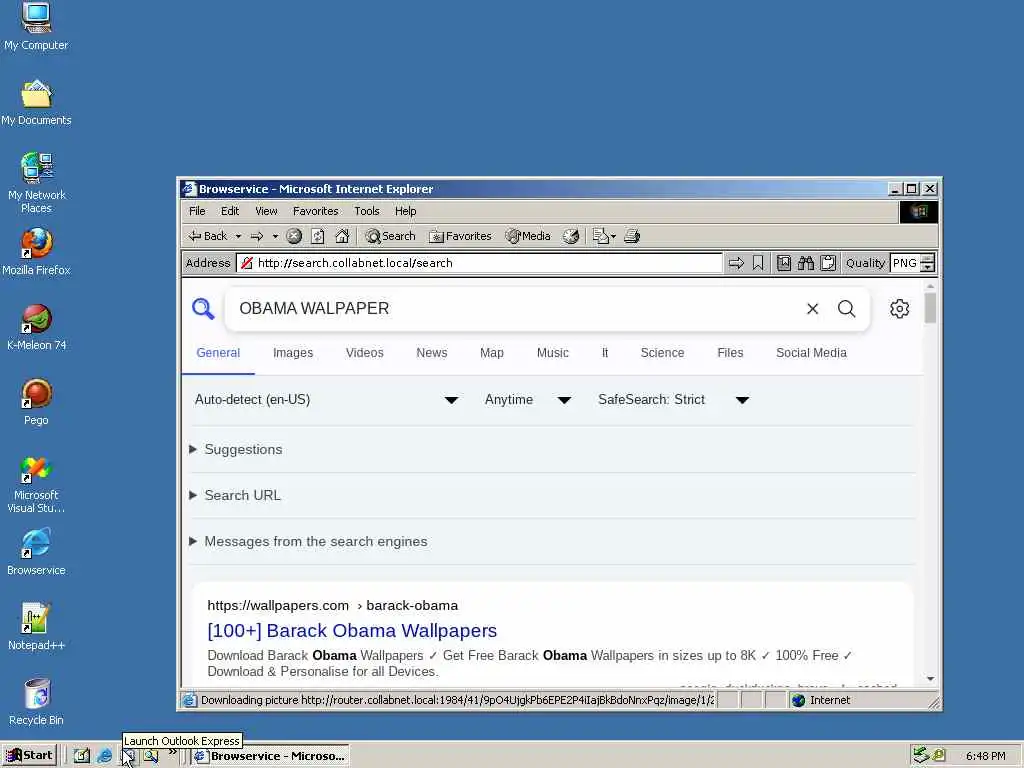This screenshot has height=768, width=1024.
Task: Open the Edit menu
Action: click(230, 211)
